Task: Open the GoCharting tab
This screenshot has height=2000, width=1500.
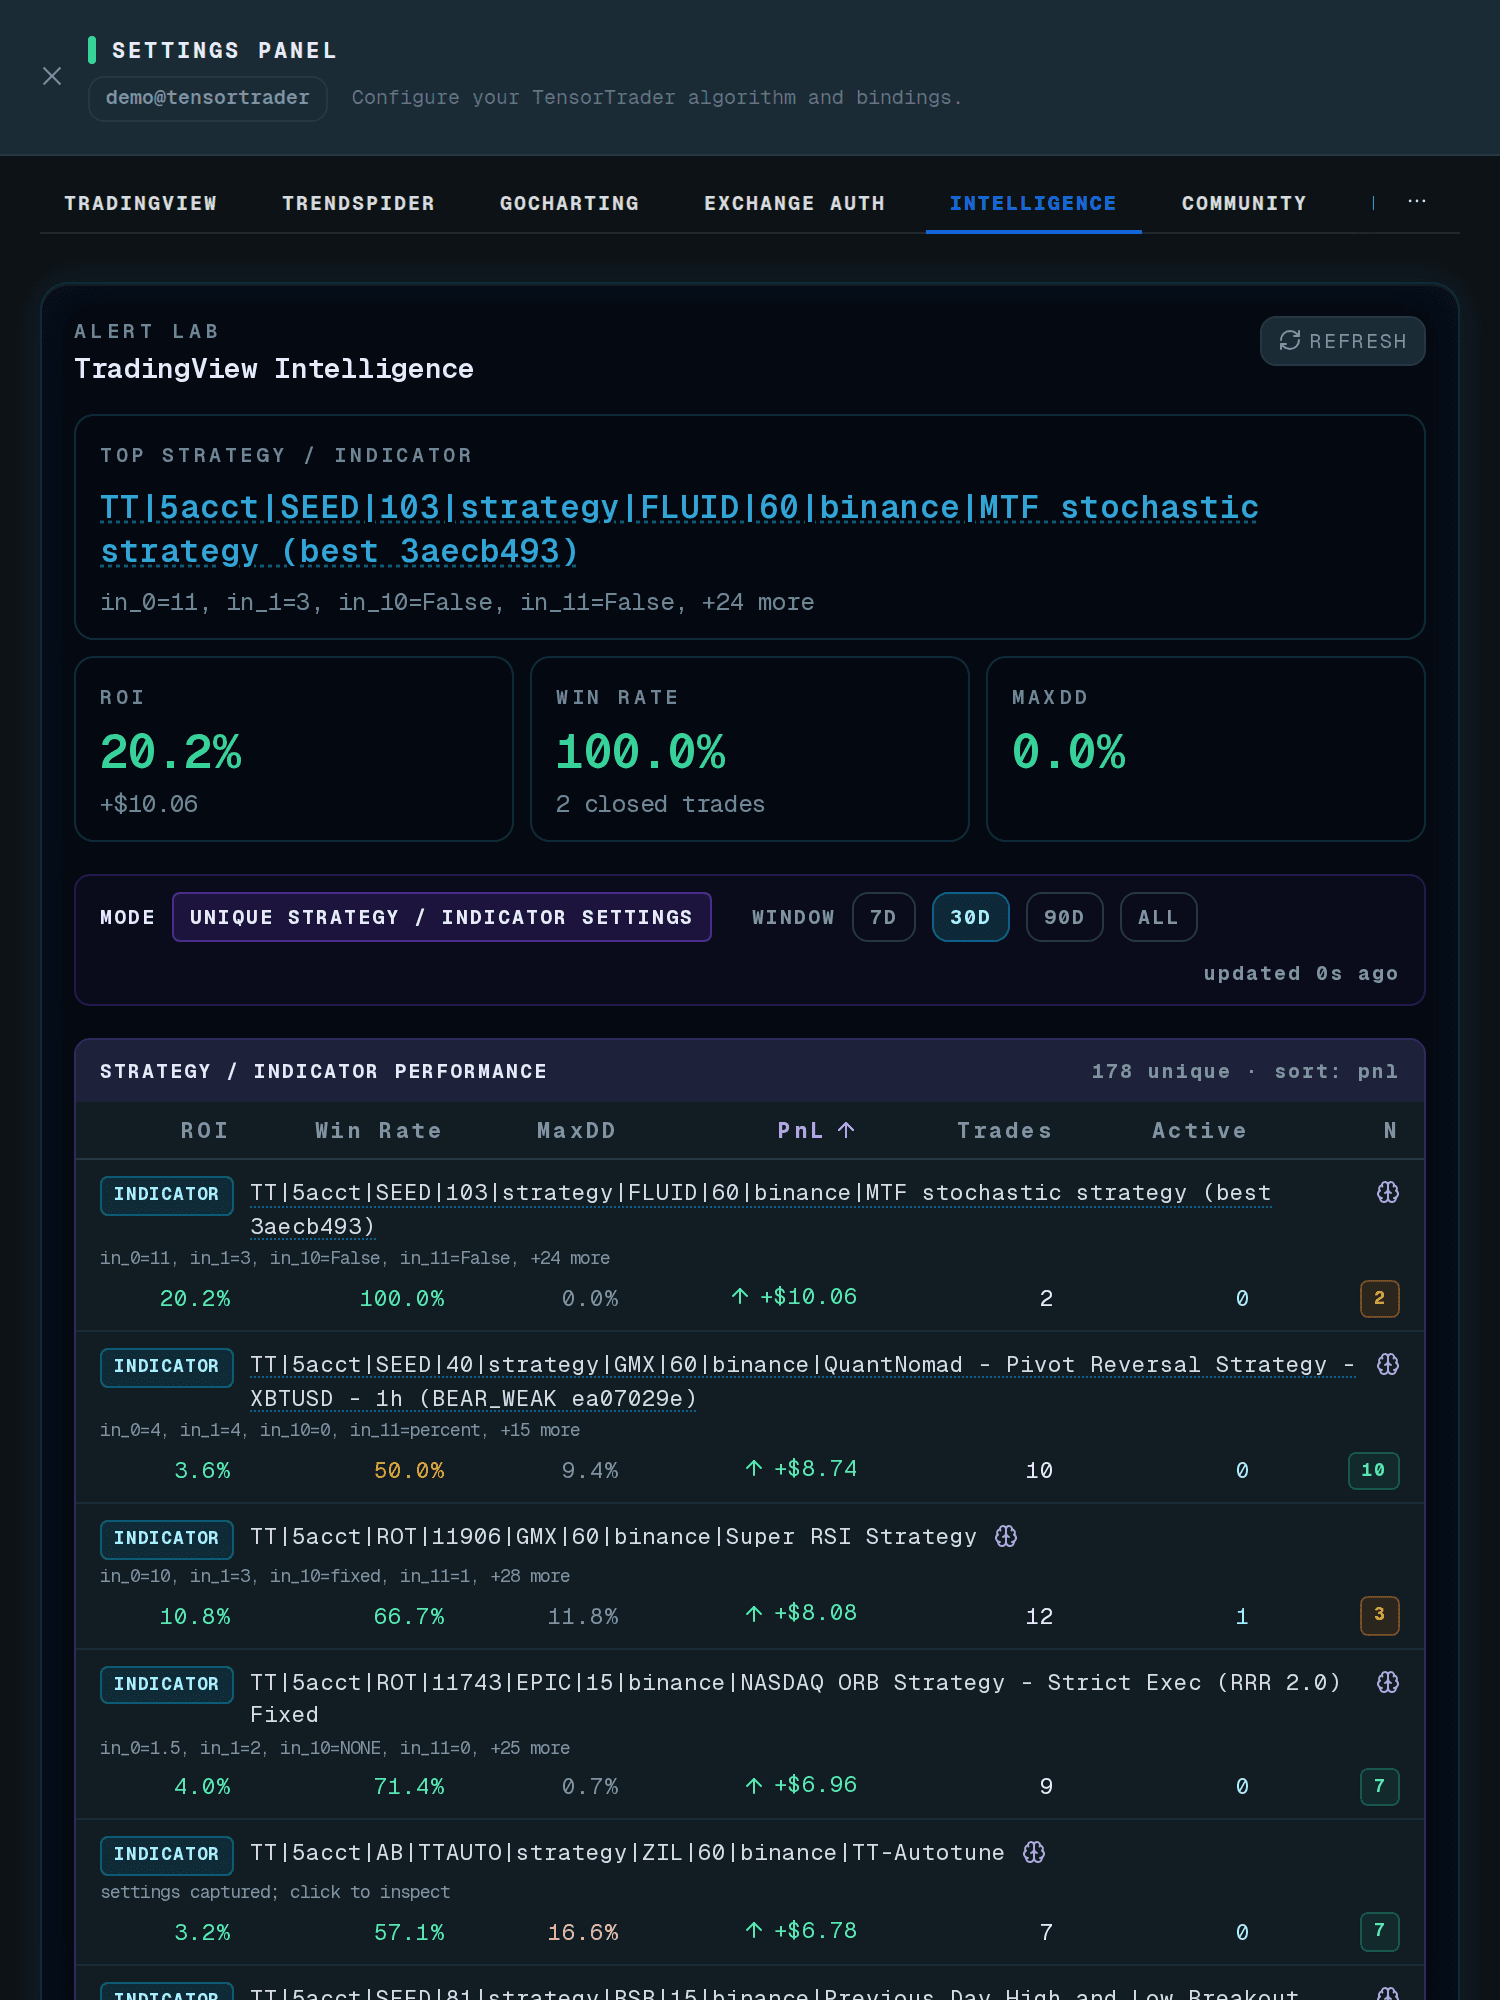Action: click(x=569, y=203)
